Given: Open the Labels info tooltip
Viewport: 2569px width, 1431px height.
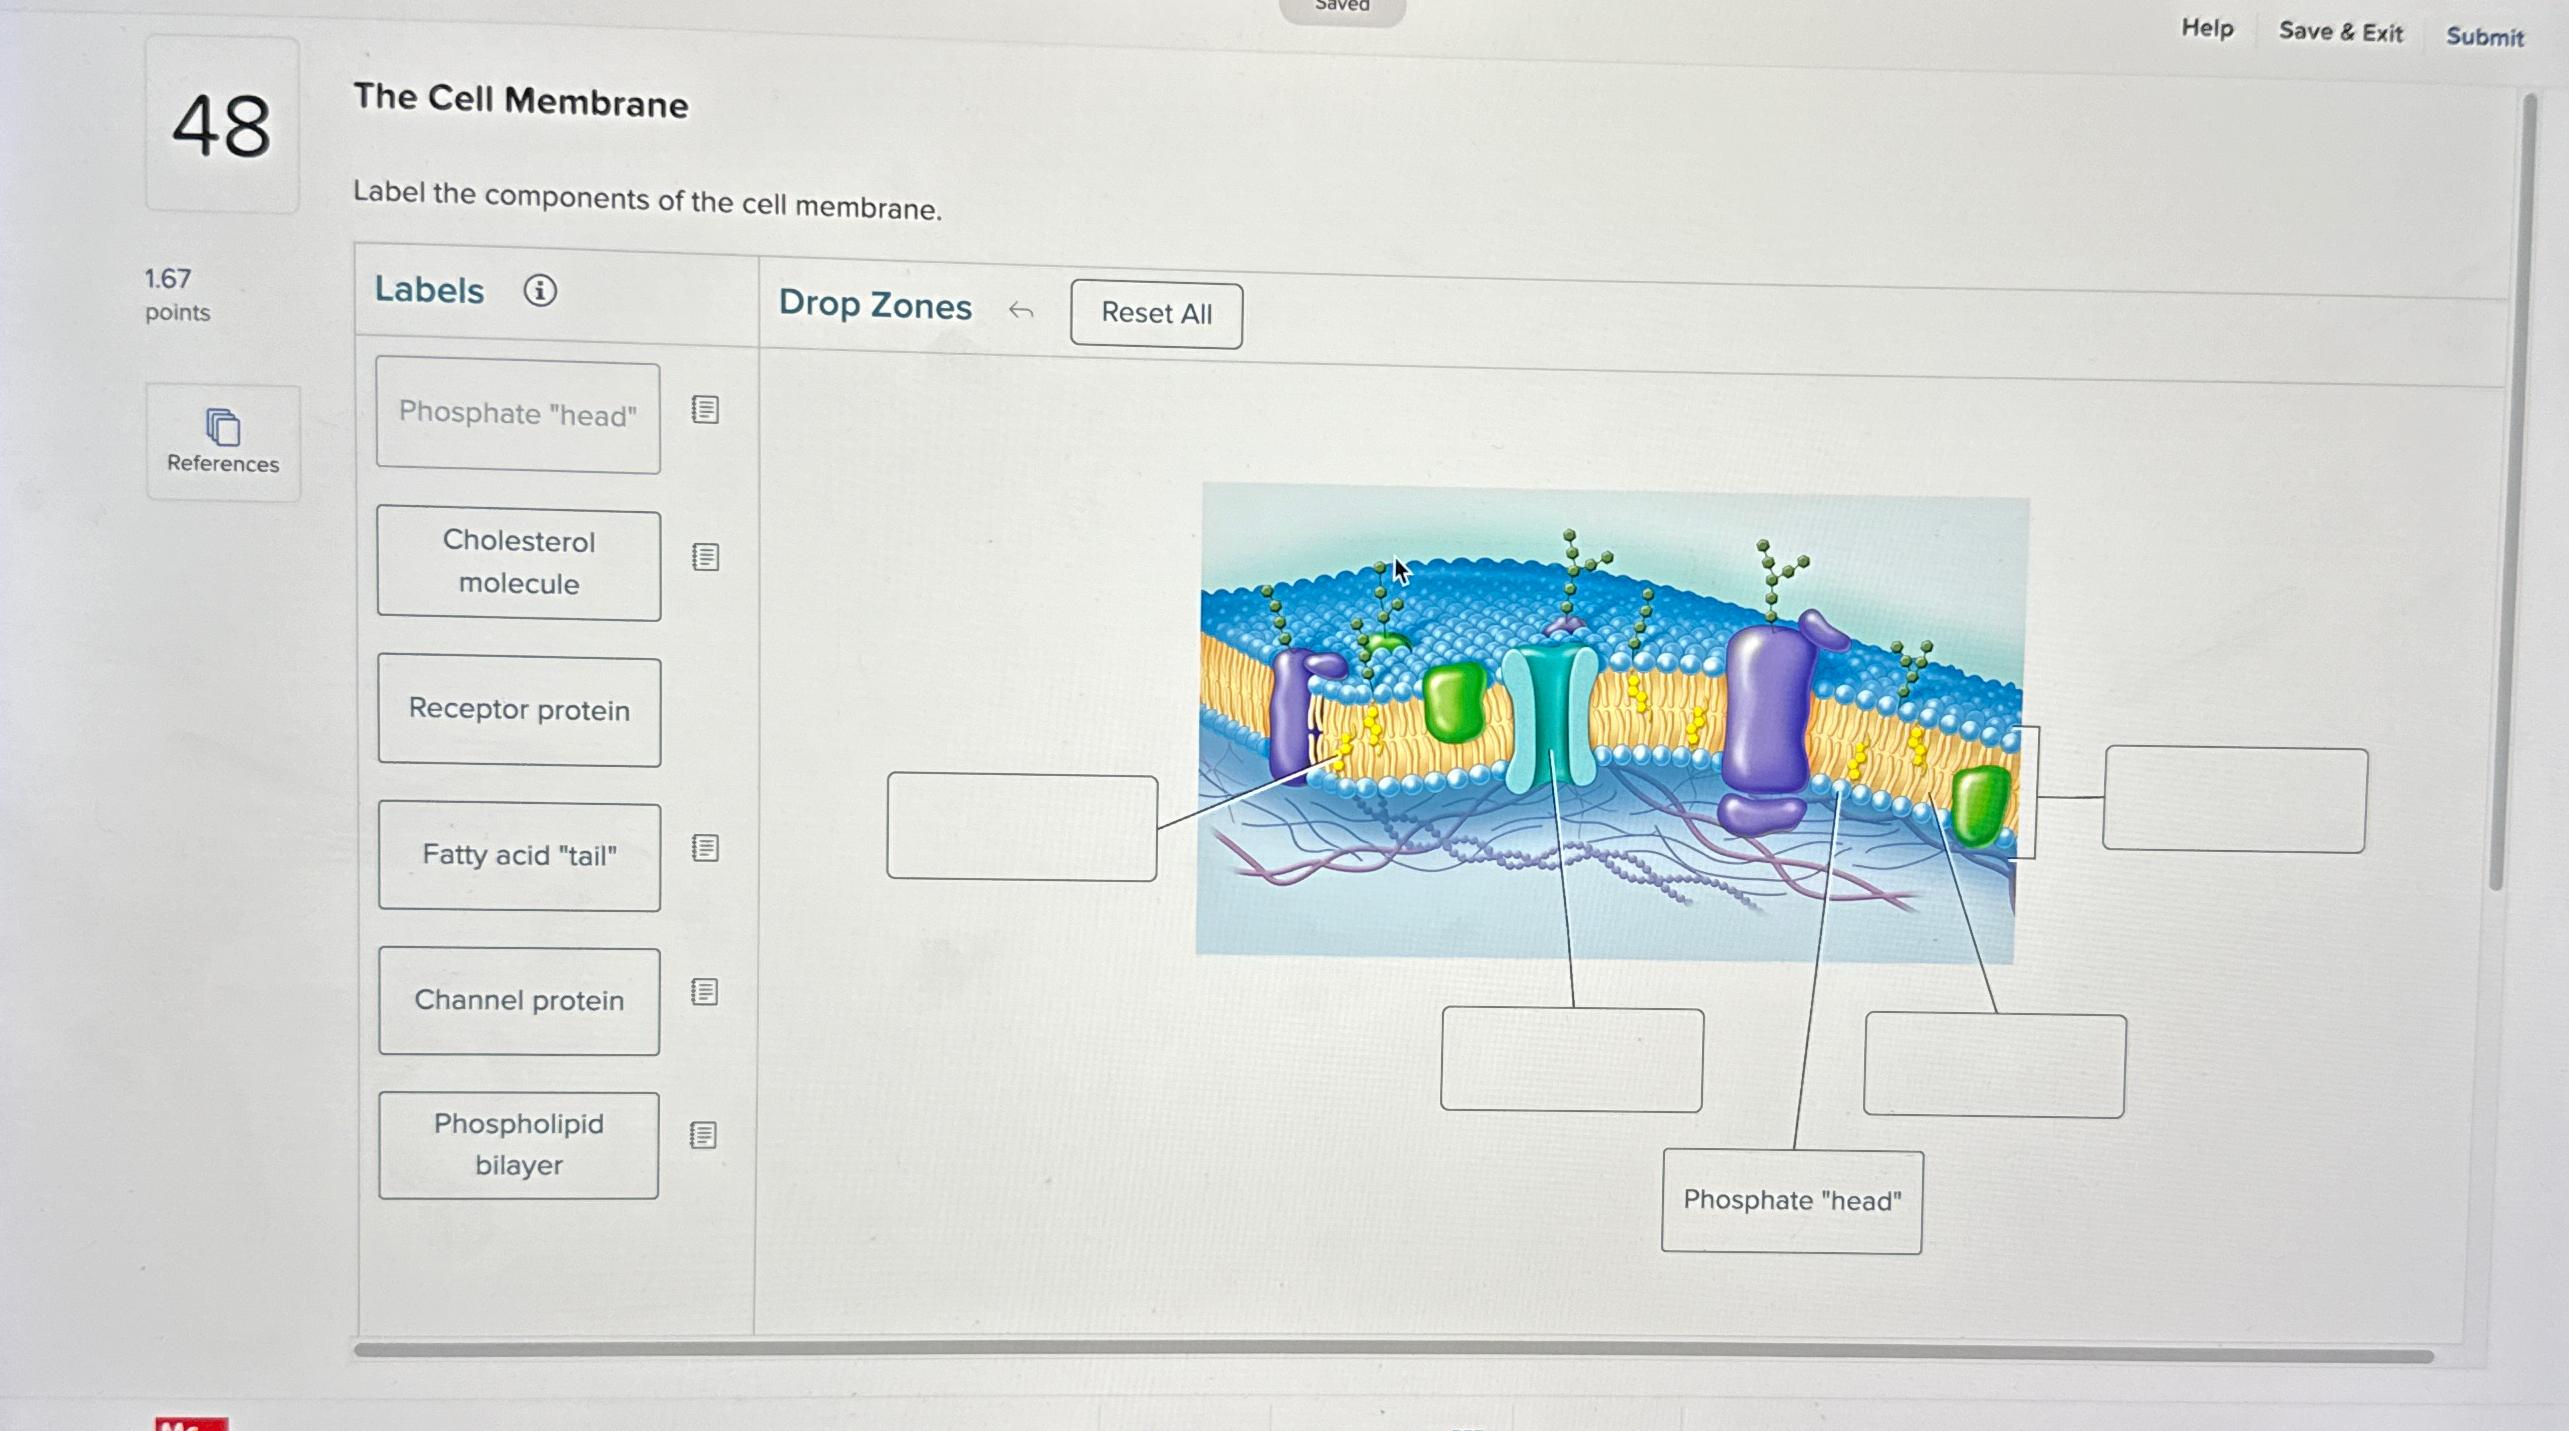Looking at the screenshot, I should click(x=541, y=289).
